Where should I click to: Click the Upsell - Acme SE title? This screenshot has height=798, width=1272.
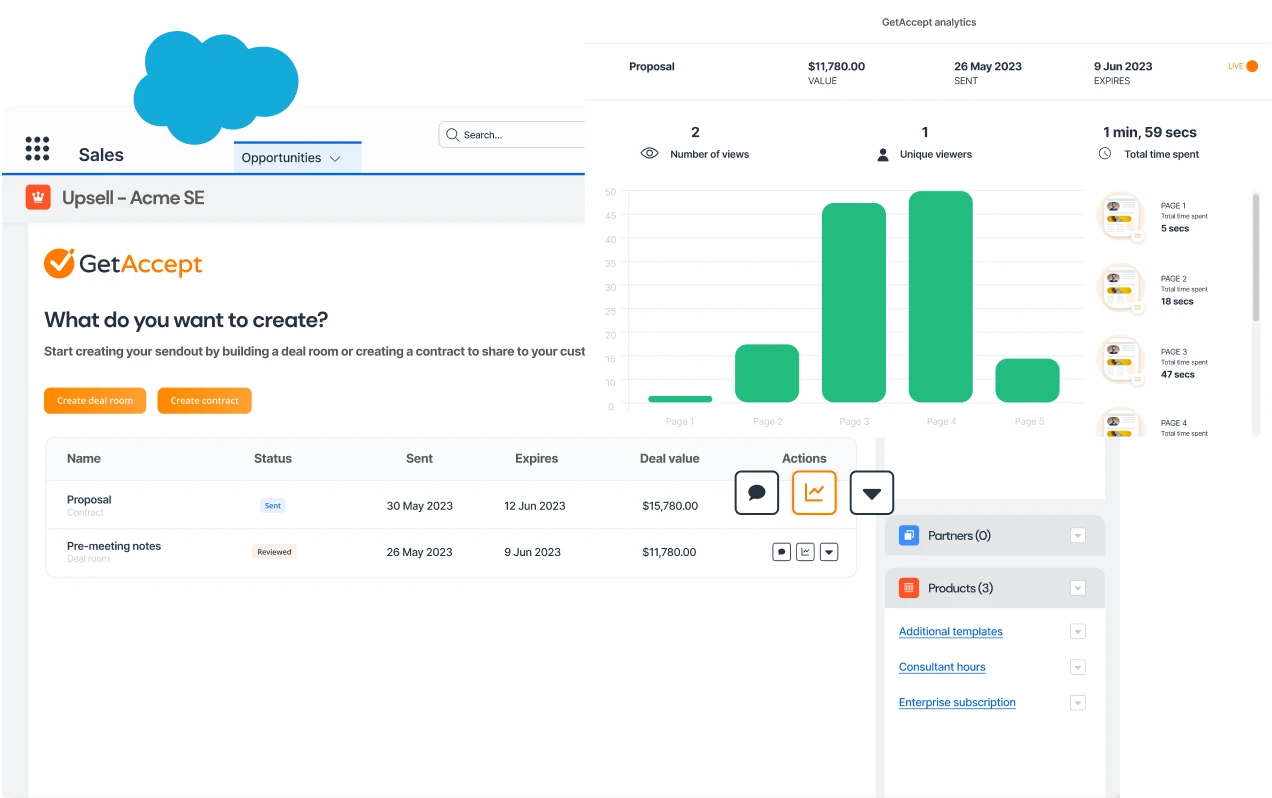133,198
